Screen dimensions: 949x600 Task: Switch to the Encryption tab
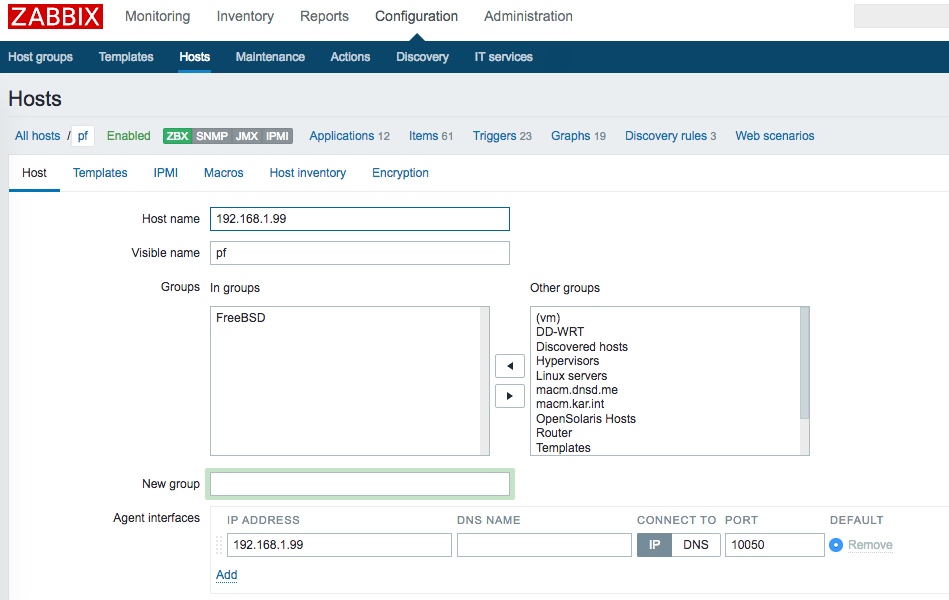click(x=400, y=173)
